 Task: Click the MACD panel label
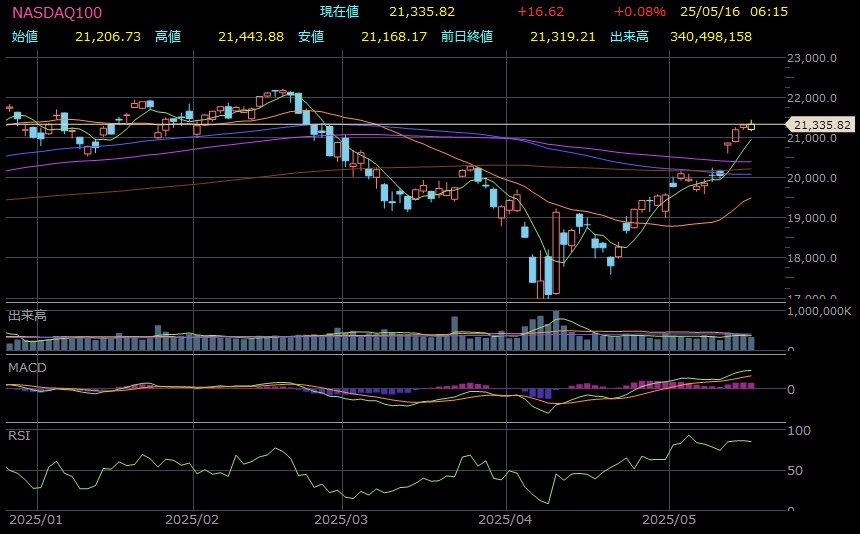(x=27, y=368)
